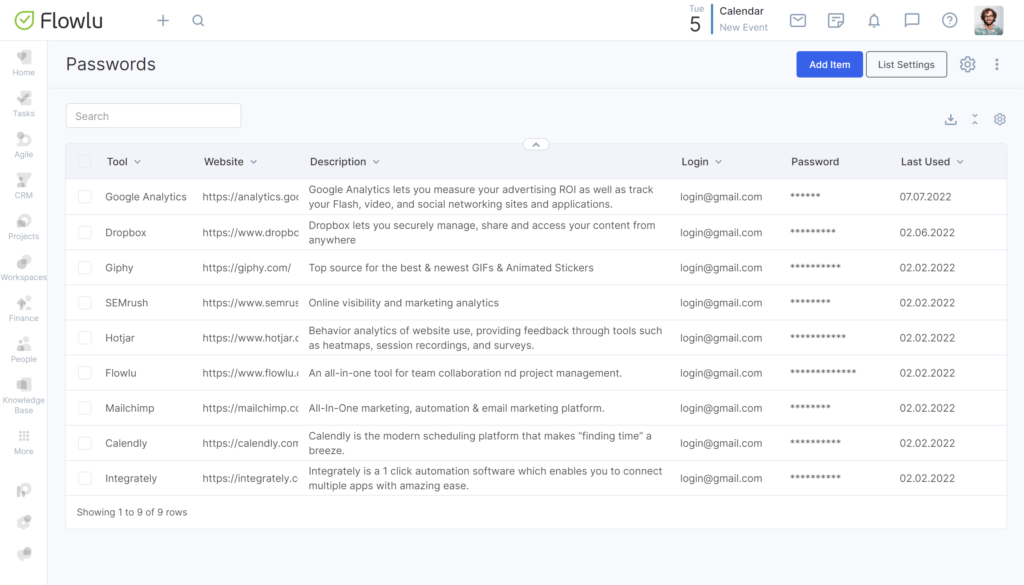Check the Integrately row checkbox
1024x585 pixels.
click(85, 479)
